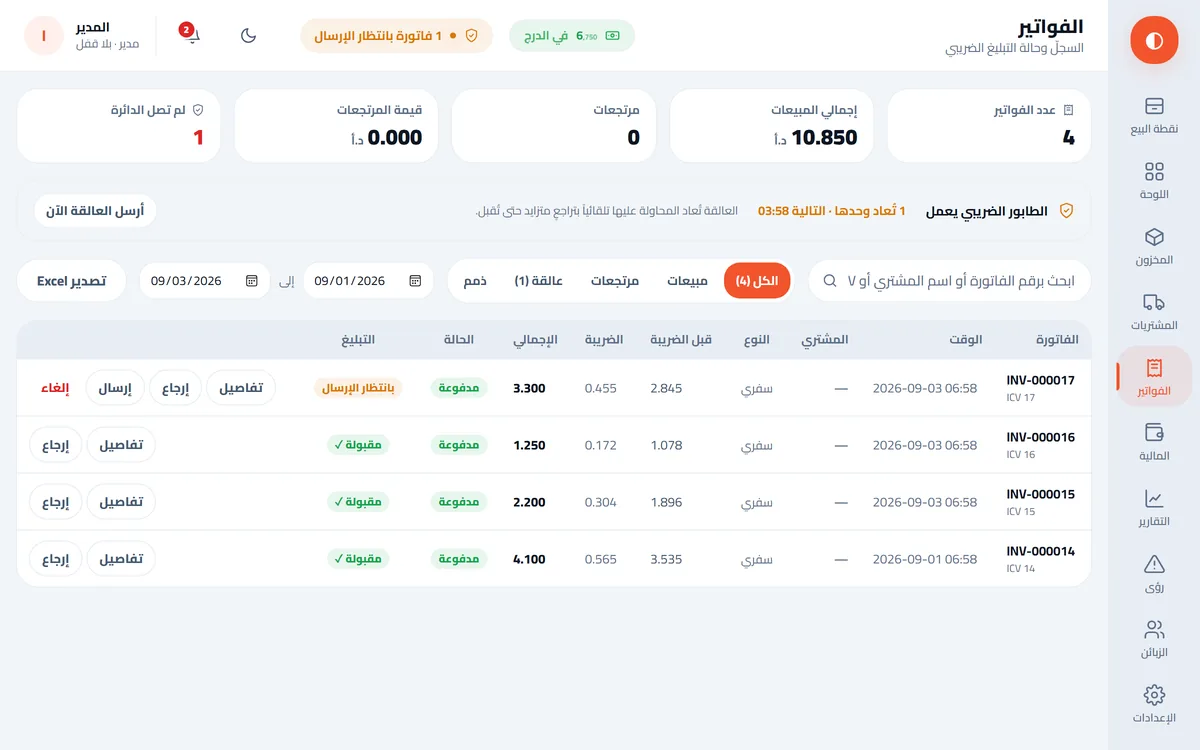Click the orange app logo button
This screenshot has height=750, width=1200.
[x=1154, y=40]
